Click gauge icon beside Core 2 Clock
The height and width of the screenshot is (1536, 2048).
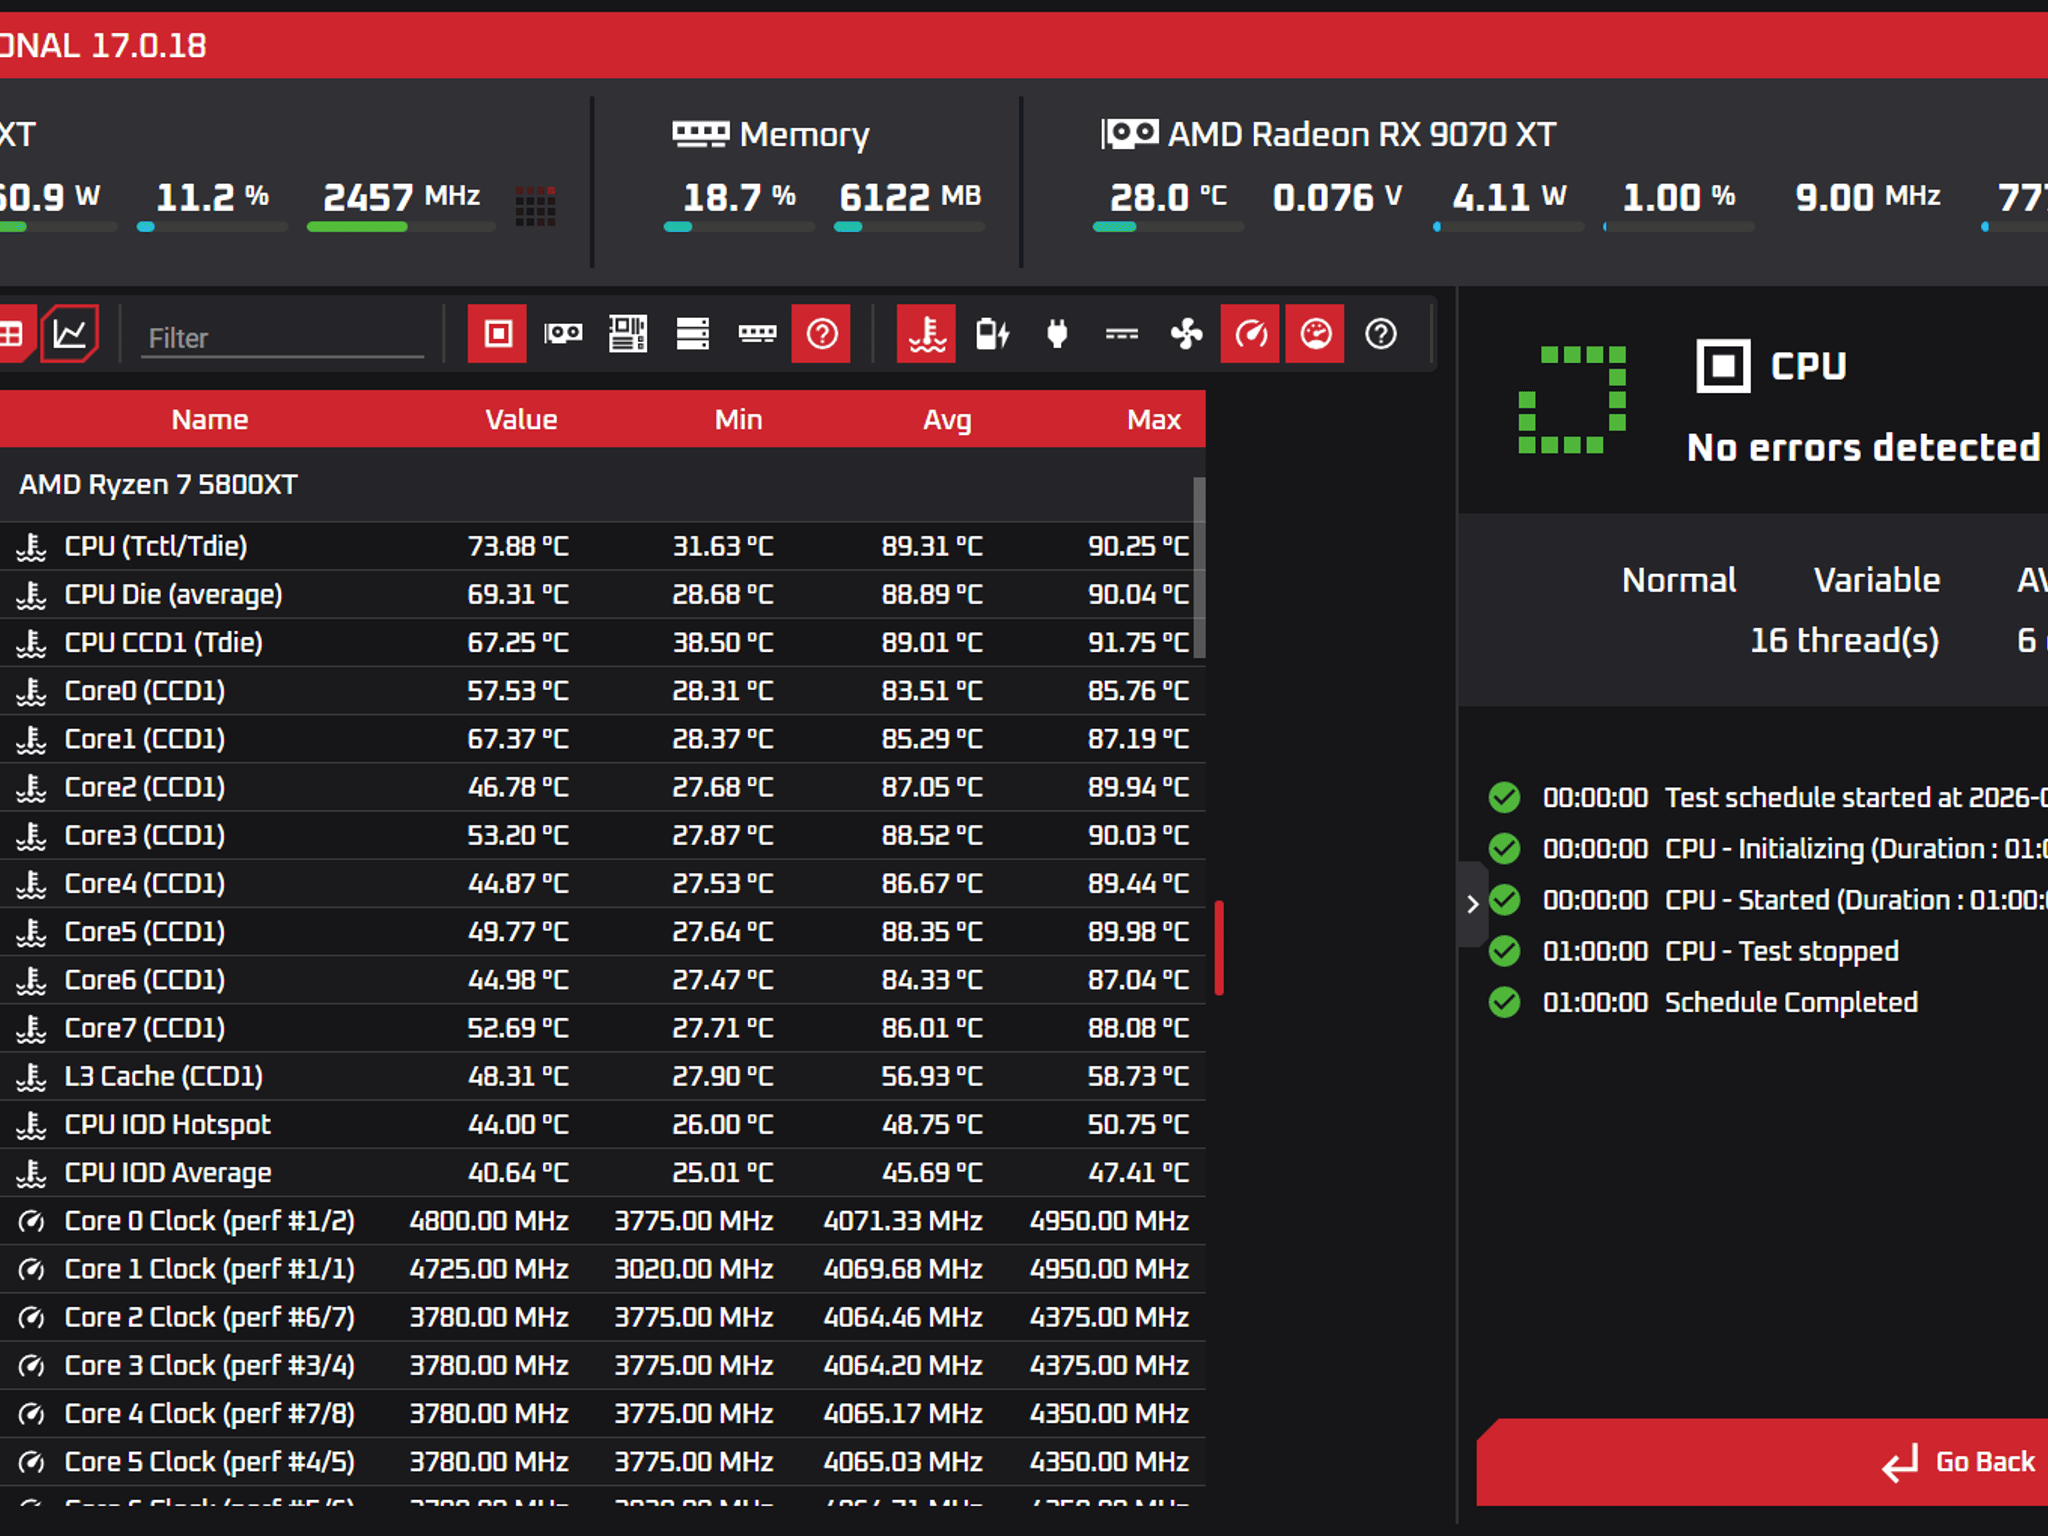[x=32, y=1317]
